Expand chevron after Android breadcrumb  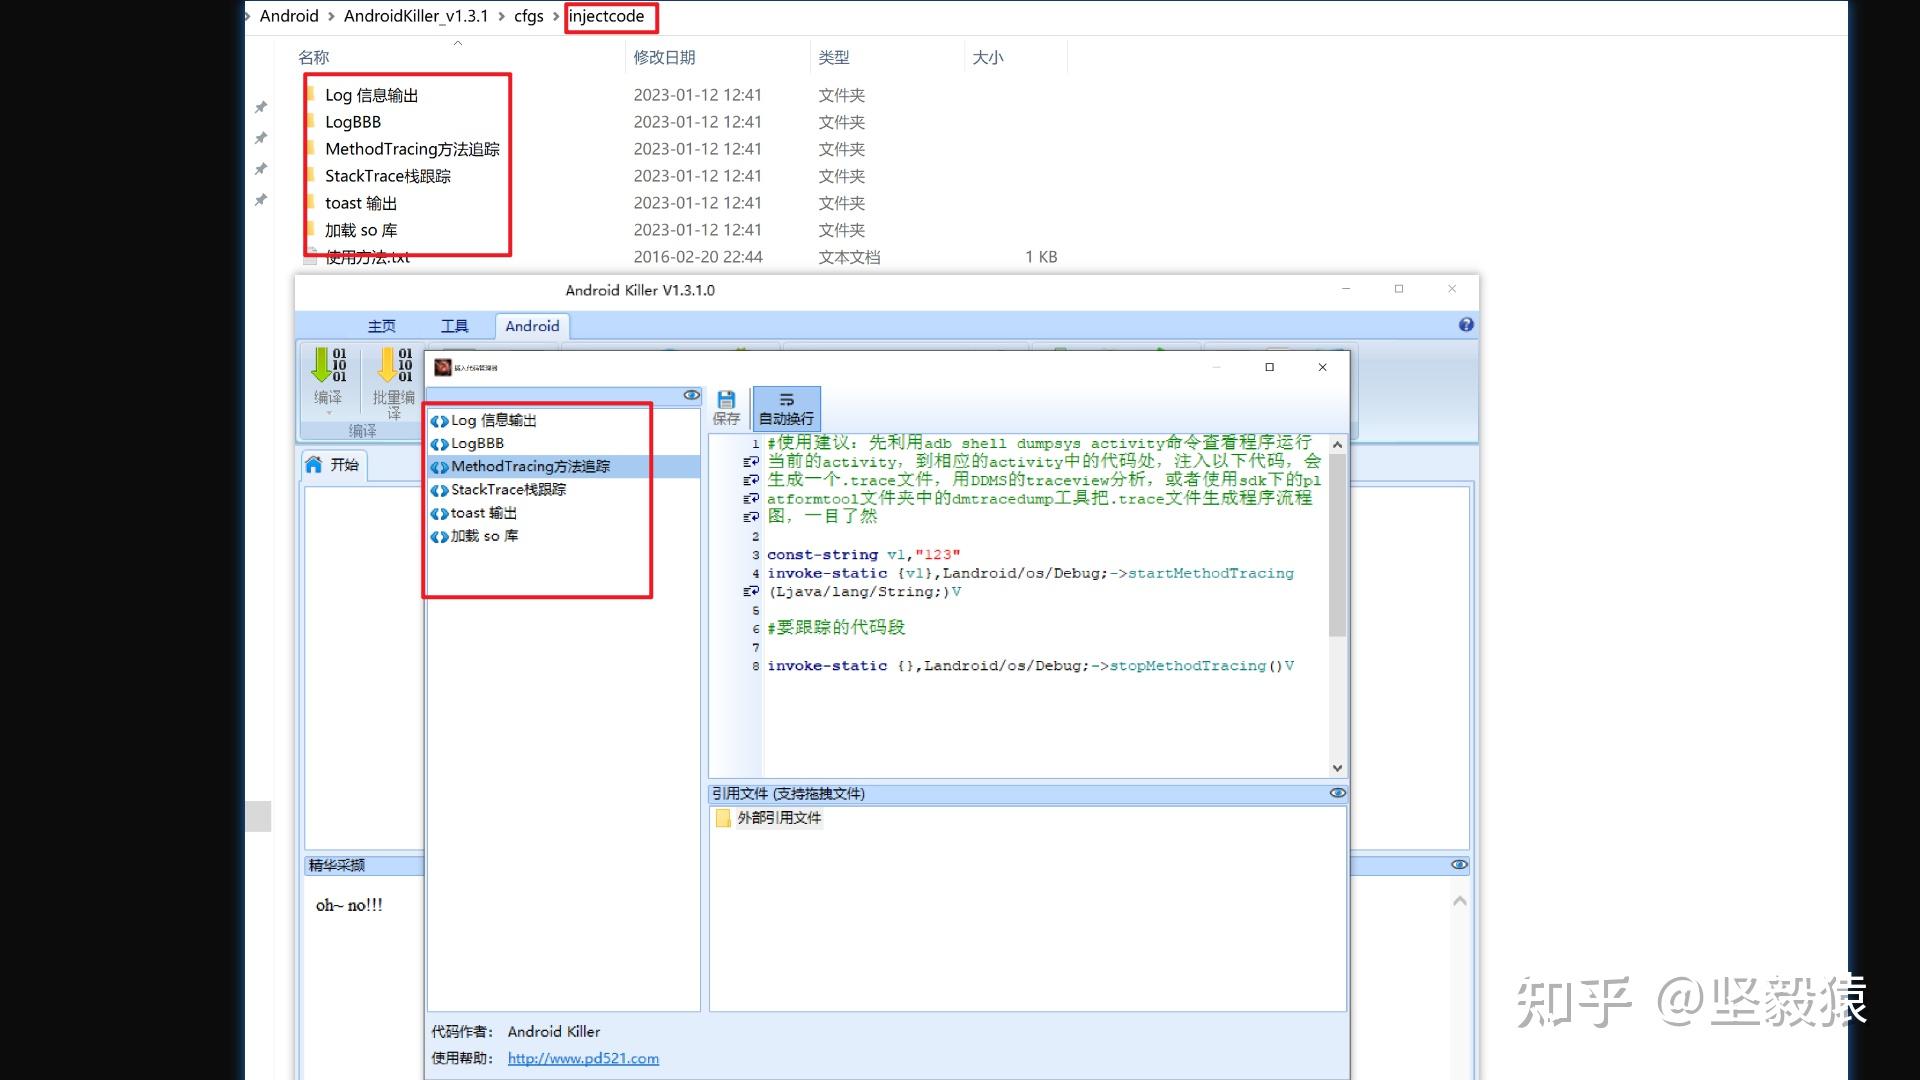coord(331,16)
